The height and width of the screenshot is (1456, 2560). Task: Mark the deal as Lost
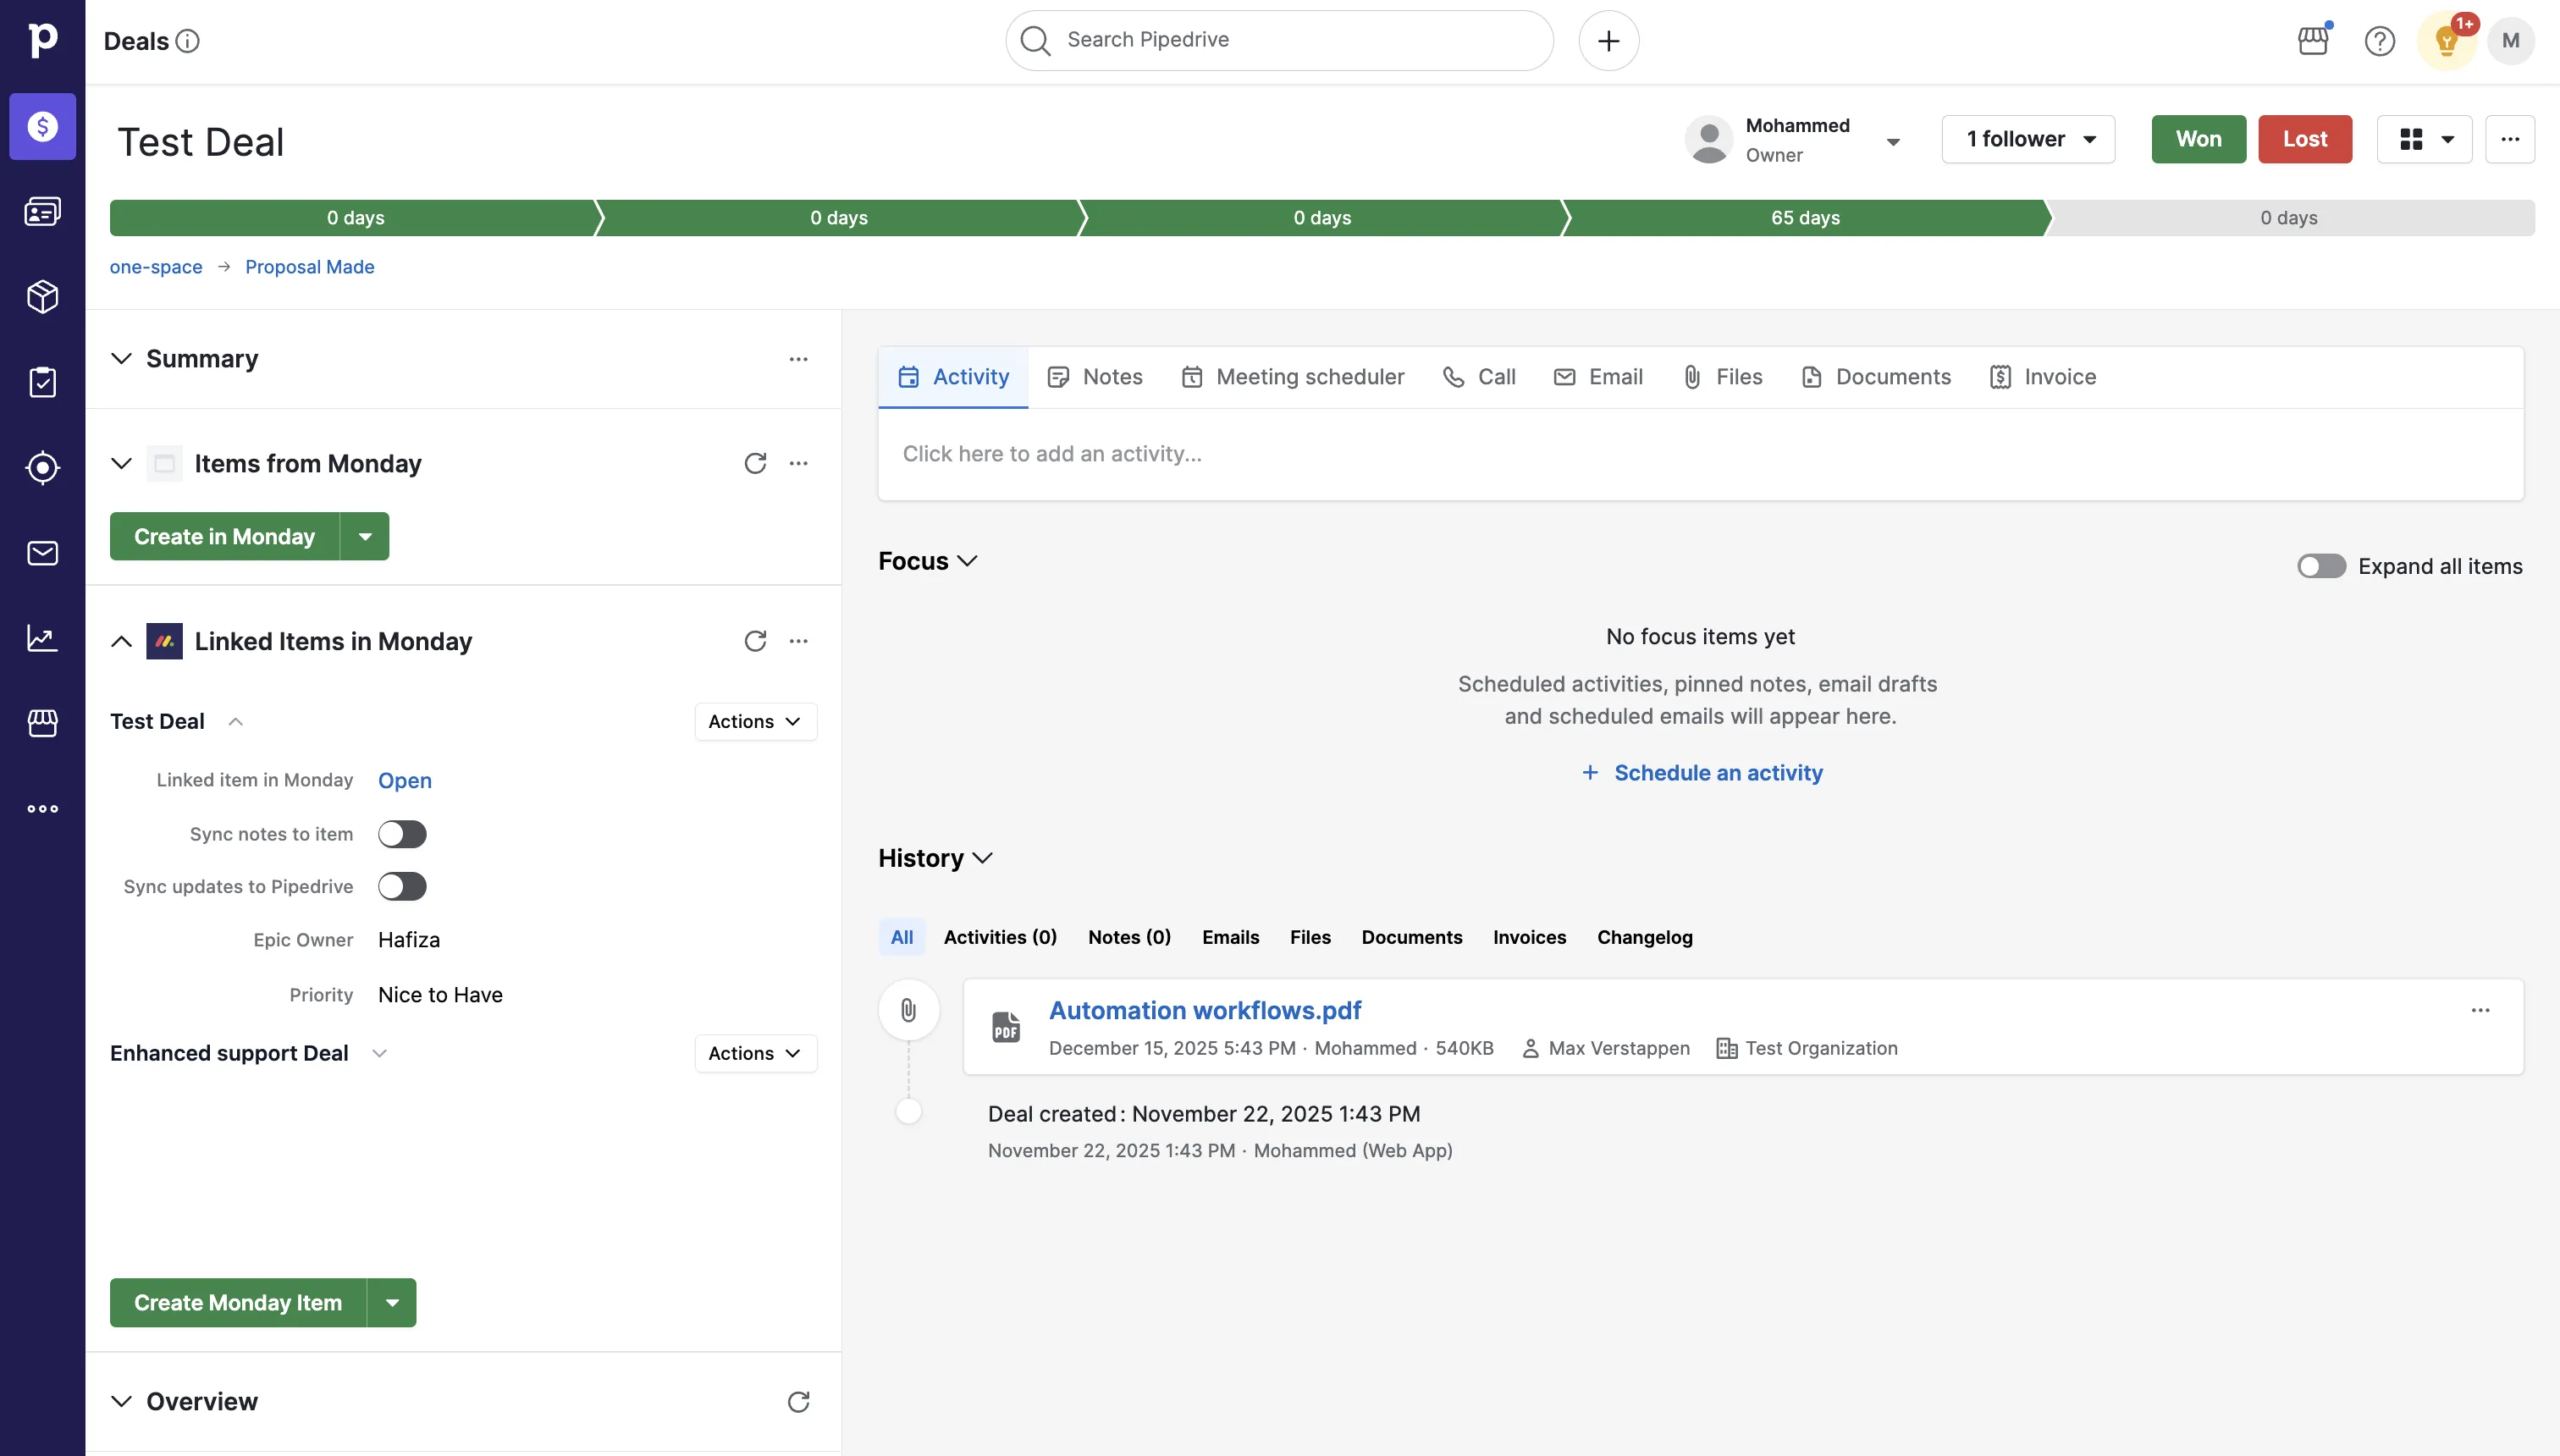point(2304,139)
